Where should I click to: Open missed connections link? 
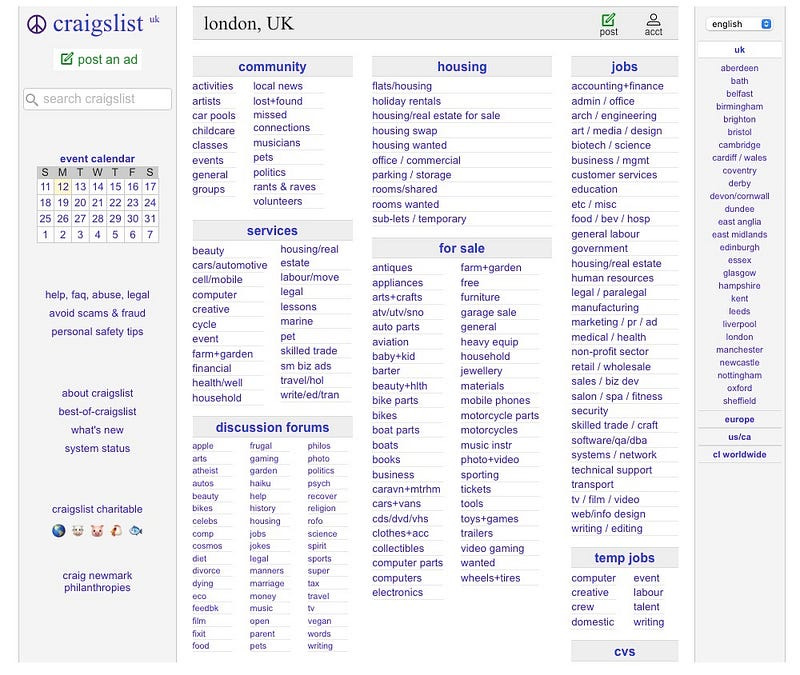(x=282, y=121)
